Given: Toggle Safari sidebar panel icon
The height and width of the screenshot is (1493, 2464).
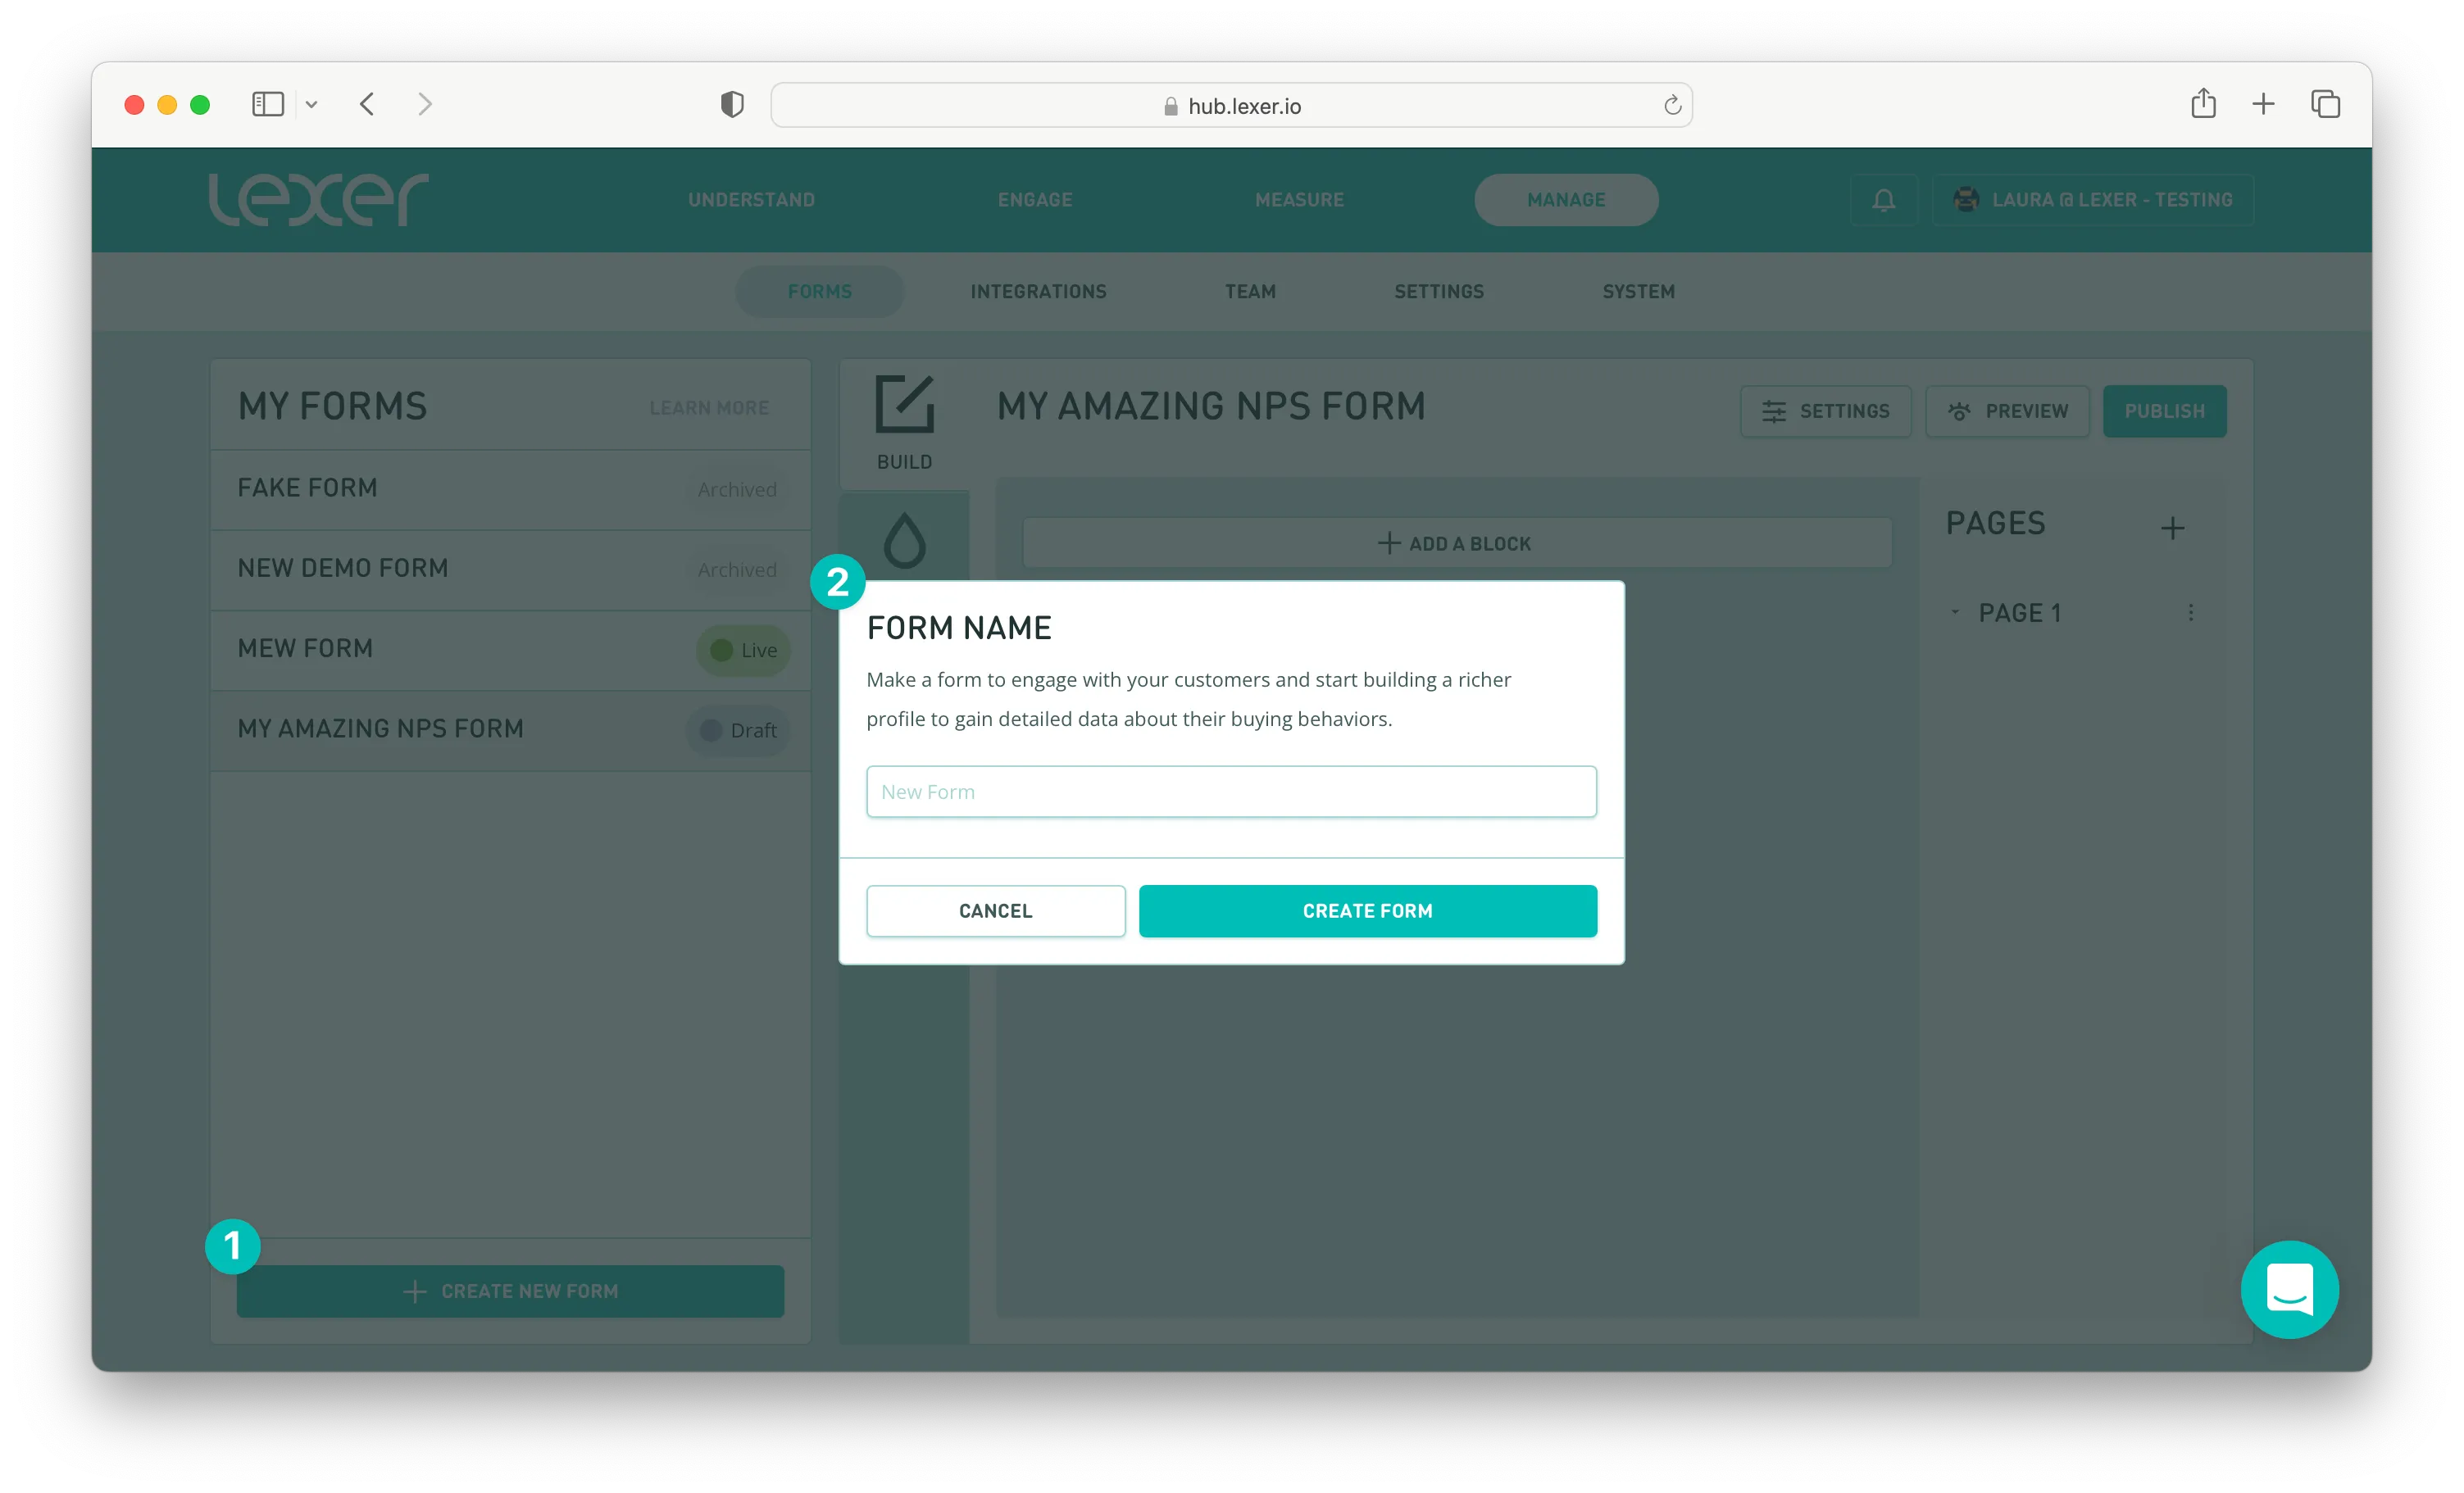Looking at the screenshot, I should [267, 104].
